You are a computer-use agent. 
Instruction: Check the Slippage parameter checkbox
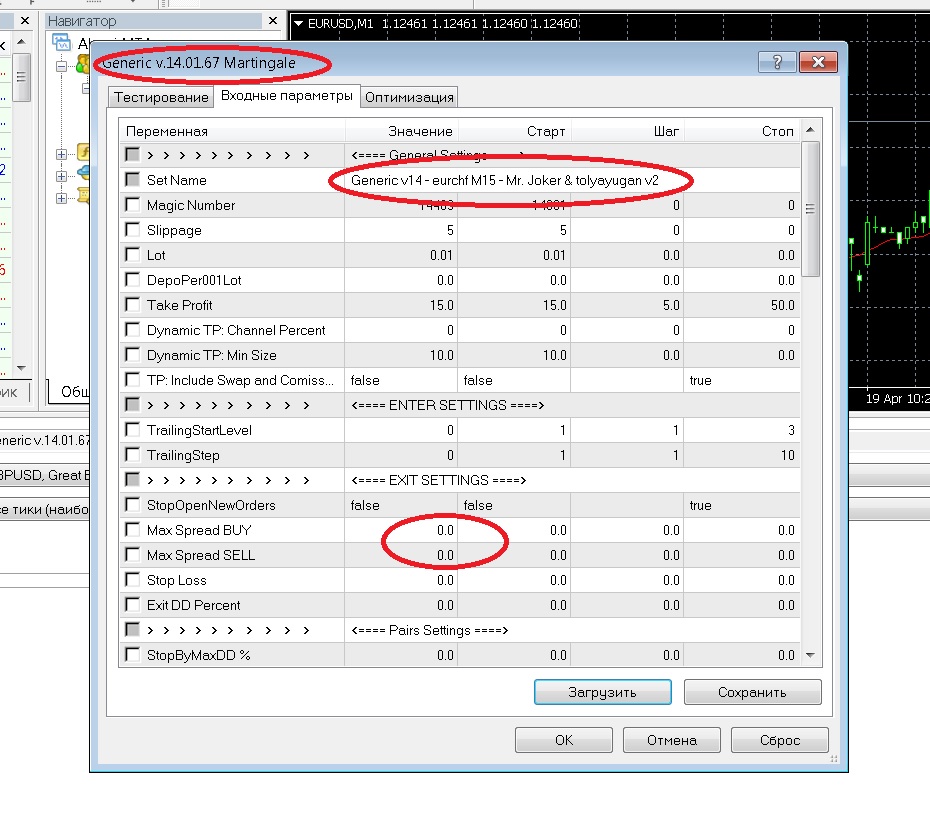tap(132, 230)
